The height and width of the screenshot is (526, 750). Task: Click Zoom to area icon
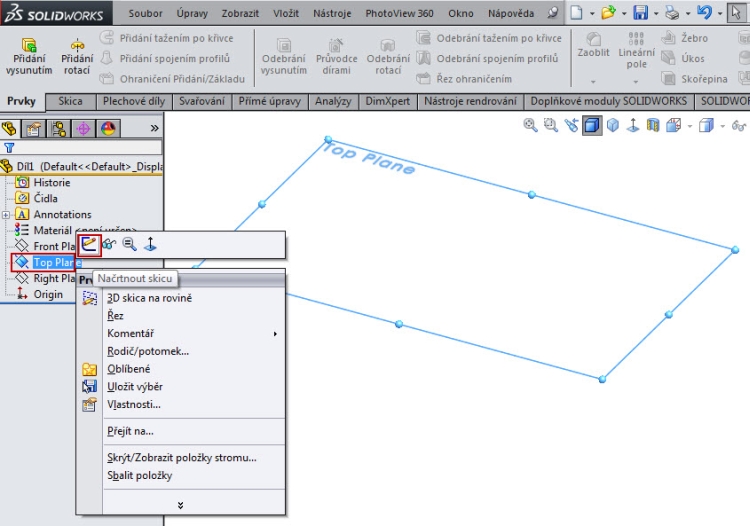551,126
